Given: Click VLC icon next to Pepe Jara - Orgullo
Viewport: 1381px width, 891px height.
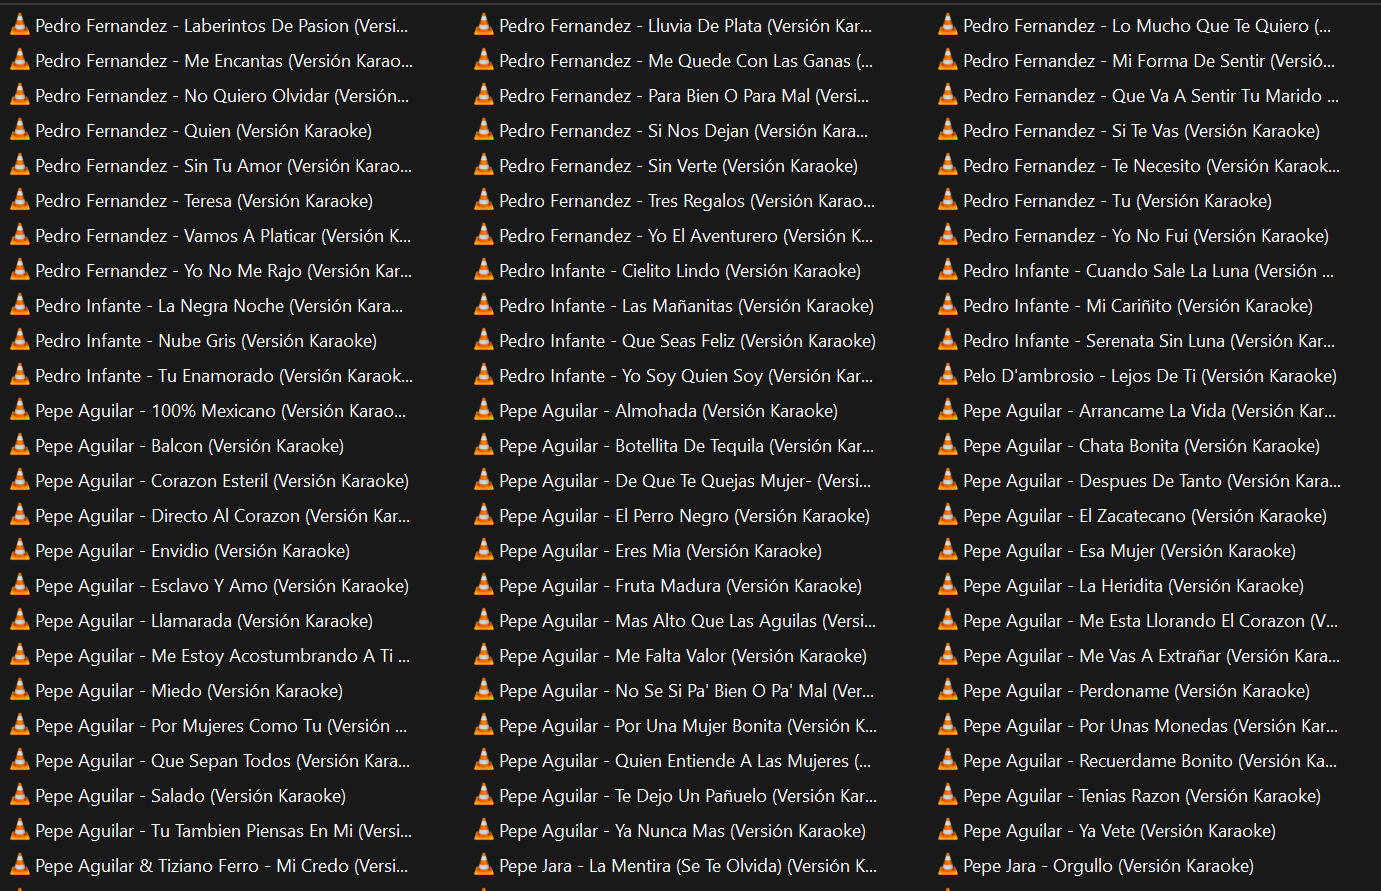Looking at the screenshot, I should click(x=947, y=866).
